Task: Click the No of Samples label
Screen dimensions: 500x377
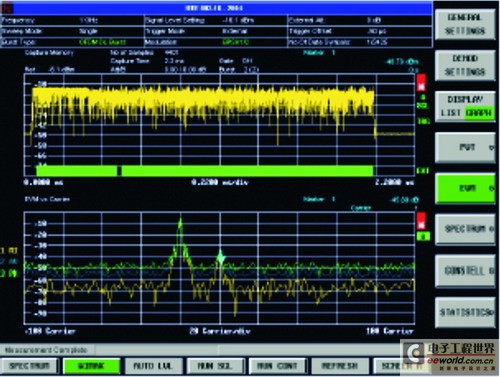Action: (132, 52)
